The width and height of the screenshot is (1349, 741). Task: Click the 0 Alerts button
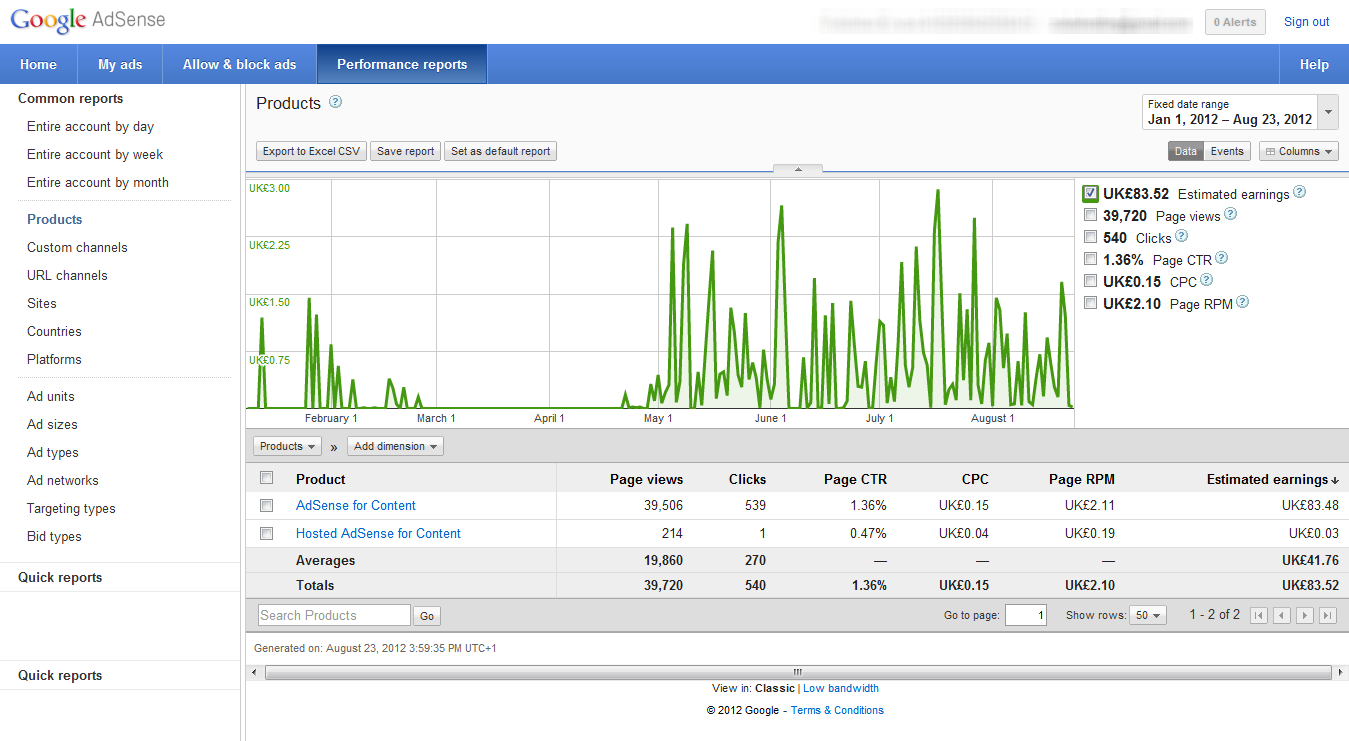pos(1235,22)
